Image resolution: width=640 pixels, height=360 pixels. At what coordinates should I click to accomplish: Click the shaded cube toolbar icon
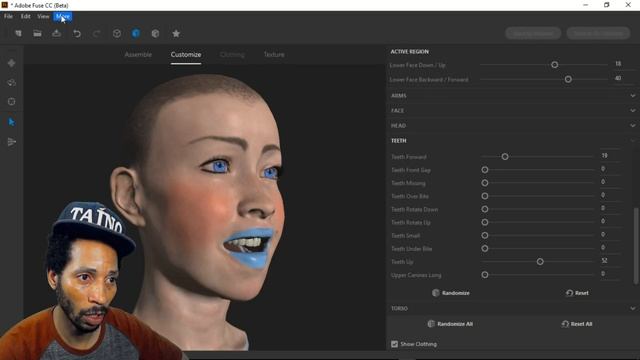tap(155, 33)
